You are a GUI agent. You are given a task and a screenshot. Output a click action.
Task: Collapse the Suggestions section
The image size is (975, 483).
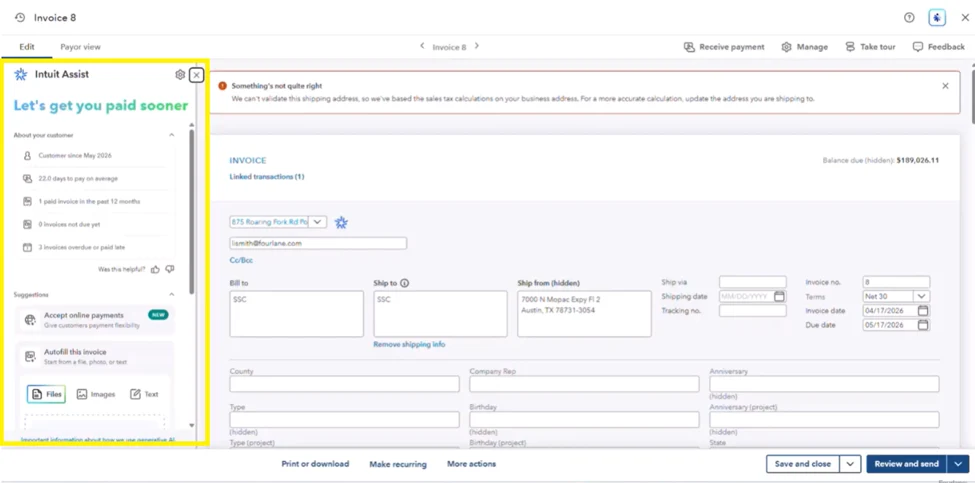[172, 295]
